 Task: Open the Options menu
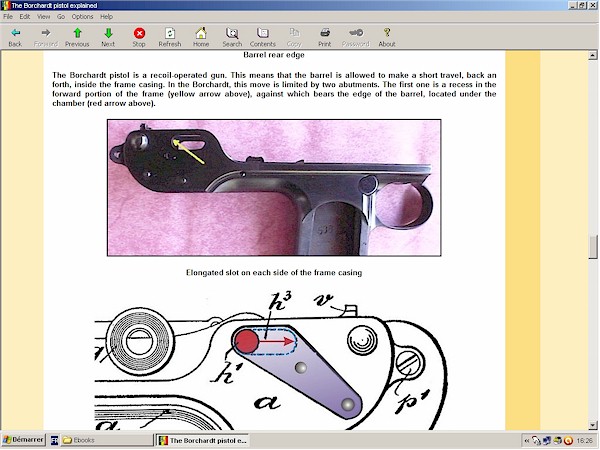click(82, 17)
